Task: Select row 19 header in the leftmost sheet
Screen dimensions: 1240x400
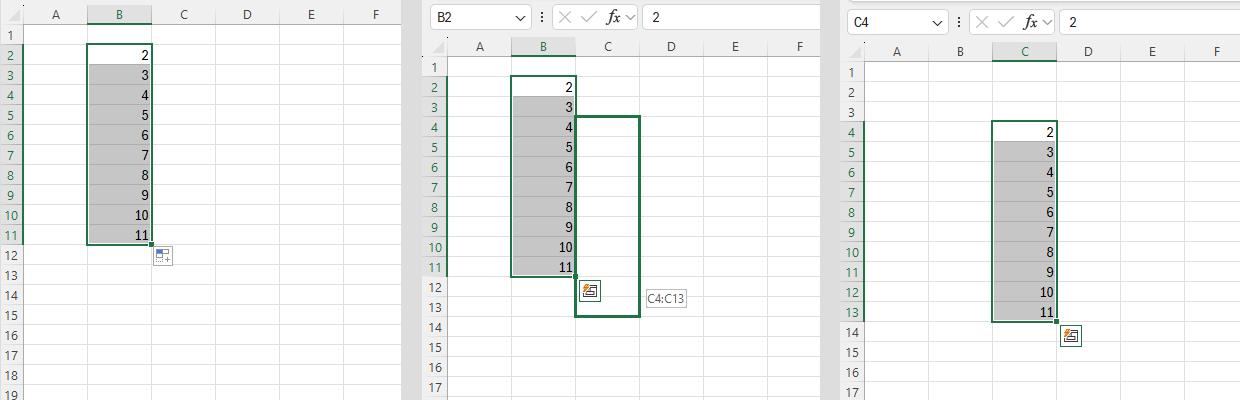Action: point(11,394)
